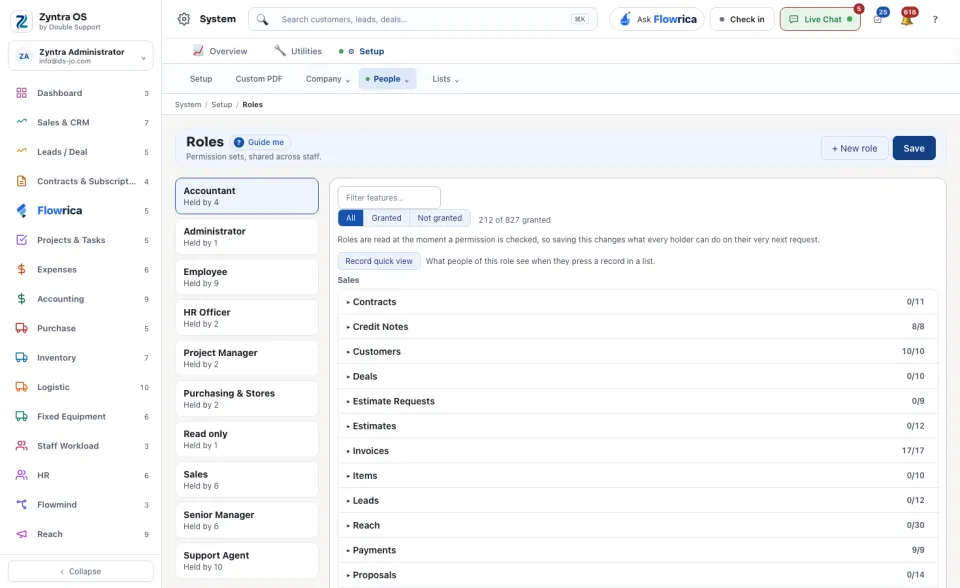Expand the Invoices permission group
The width and height of the screenshot is (960, 588).
tap(637, 451)
